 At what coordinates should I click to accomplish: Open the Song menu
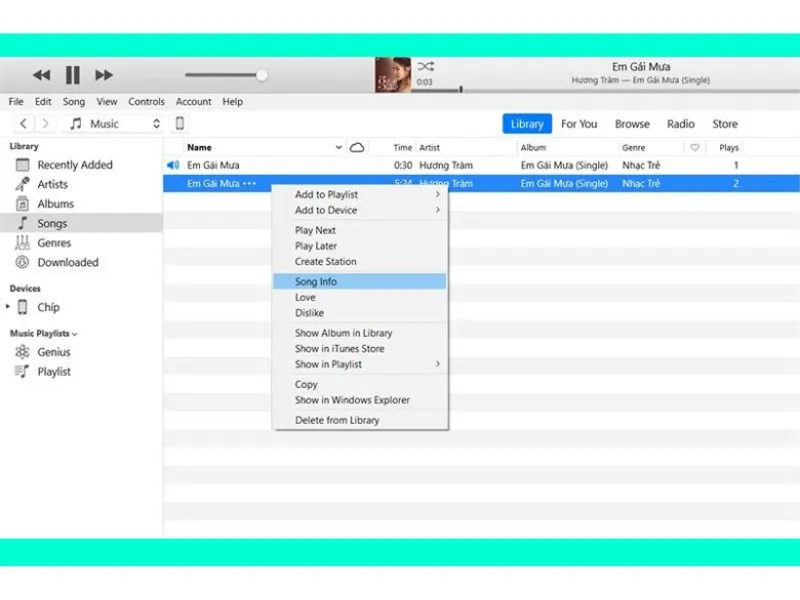point(74,102)
